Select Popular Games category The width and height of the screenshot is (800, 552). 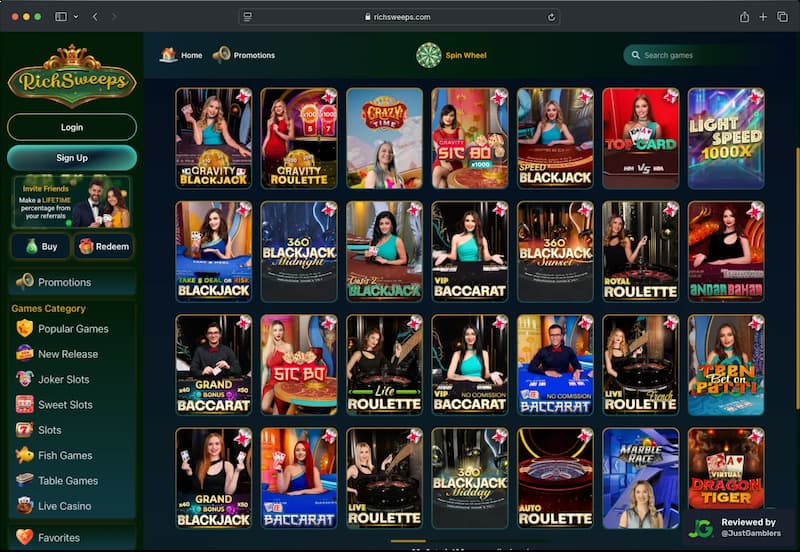coord(73,329)
